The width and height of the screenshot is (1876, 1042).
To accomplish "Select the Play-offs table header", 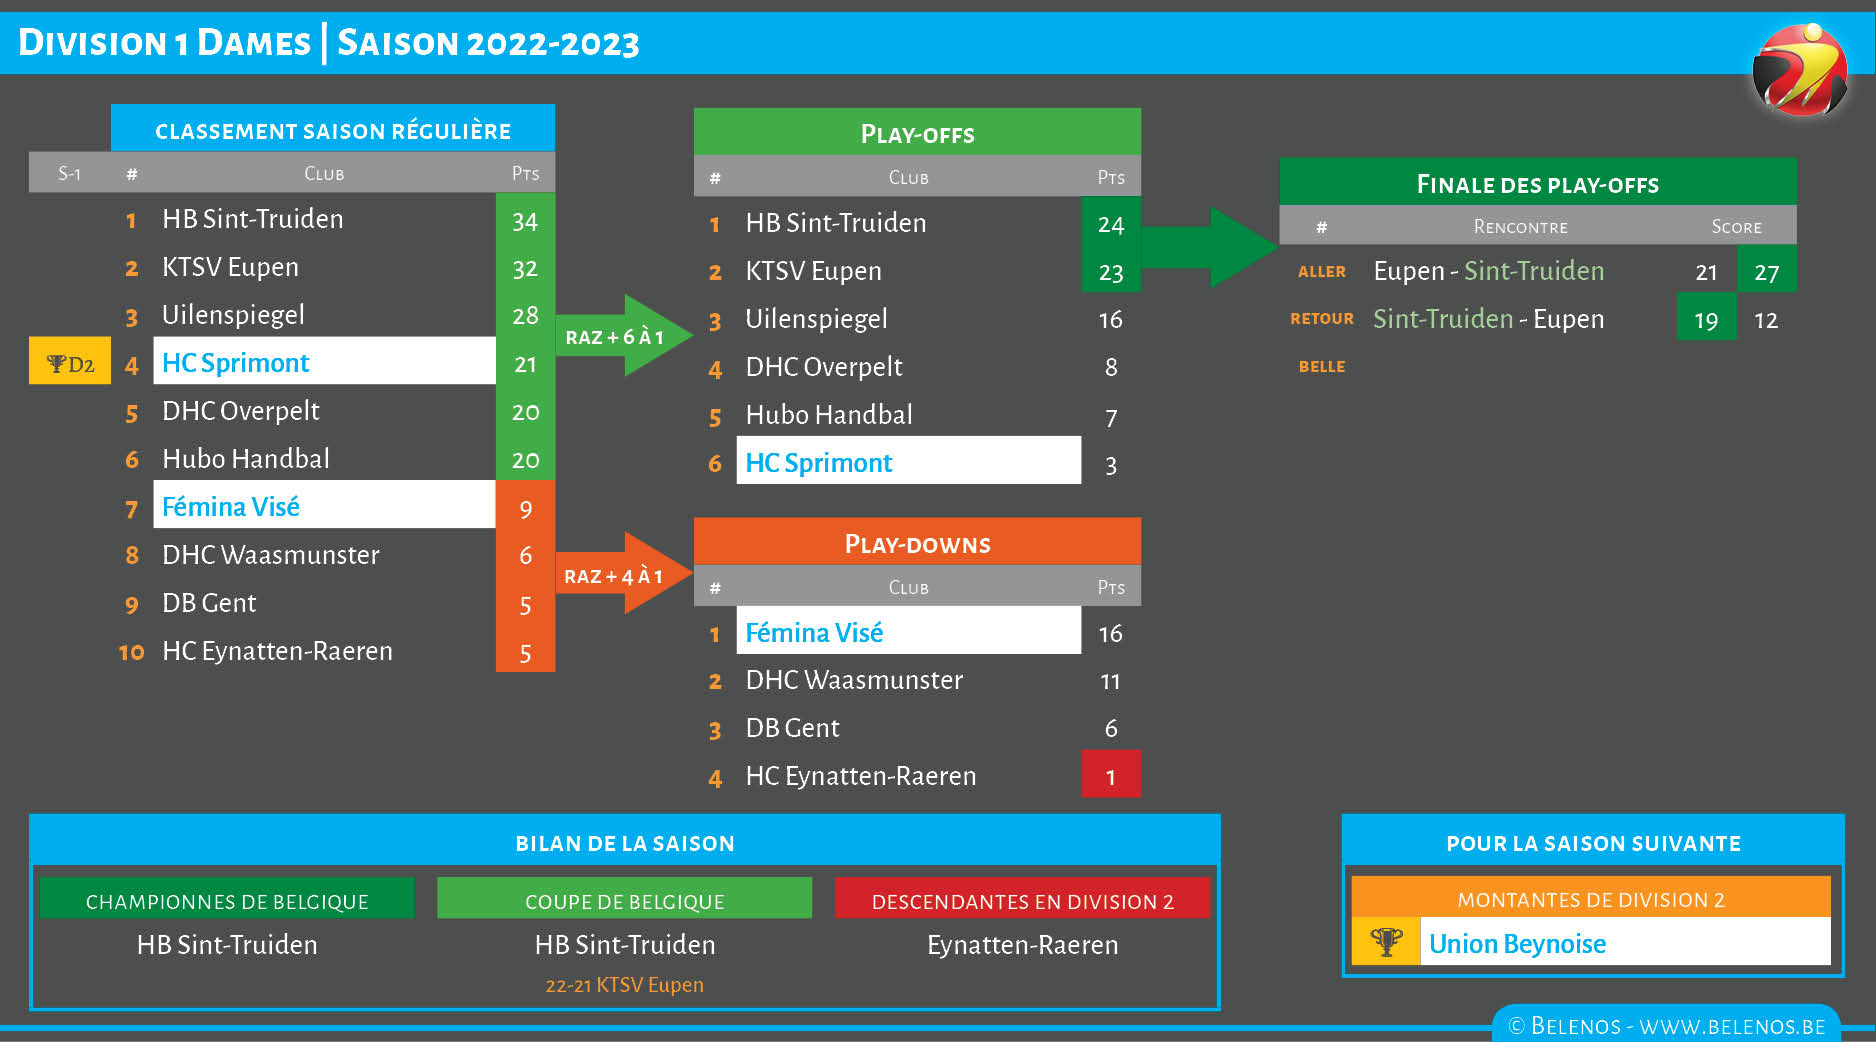I will coord(917,134).
